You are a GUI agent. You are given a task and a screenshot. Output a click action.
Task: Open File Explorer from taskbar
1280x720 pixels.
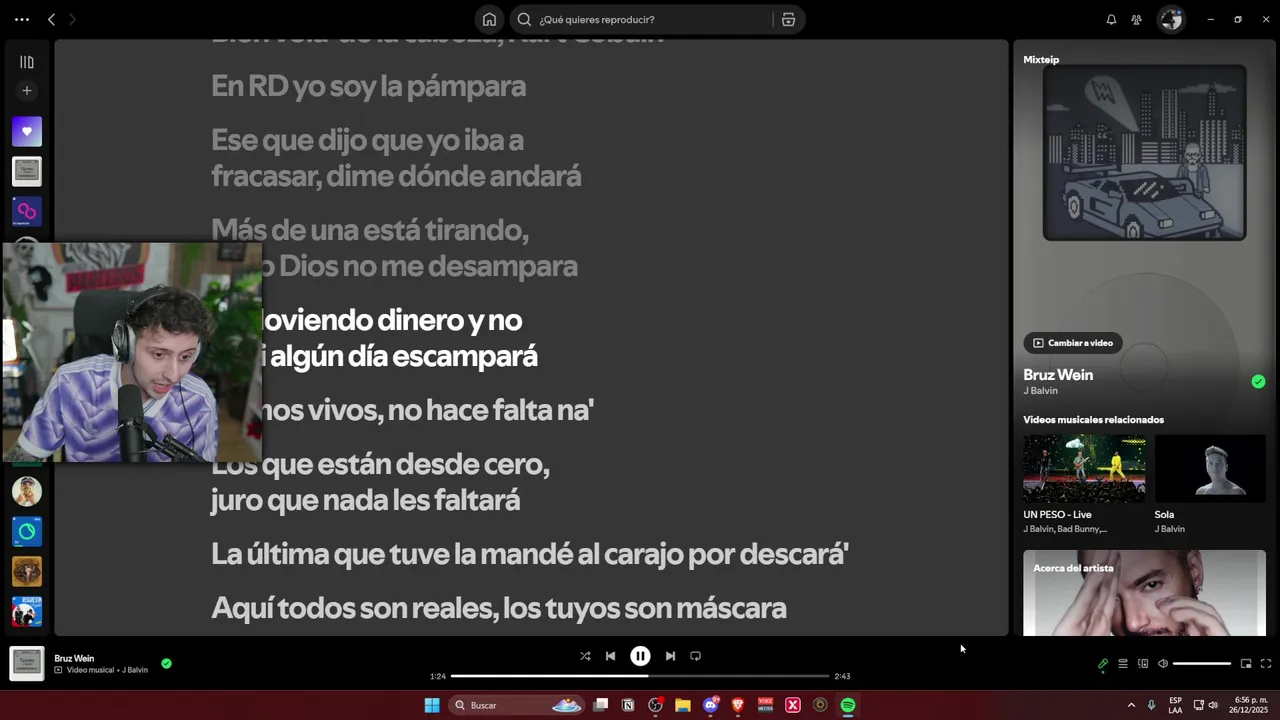(683, 705)
